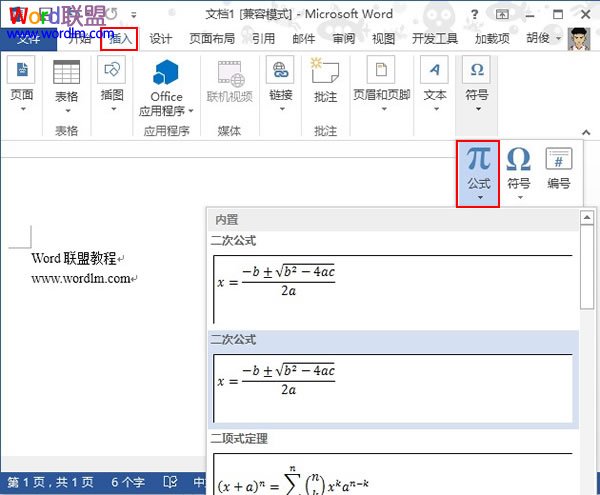The width and height of the screenshot is (600, 495).
Task: Switch to the 开发工具 tab
Action: [x=435, y=39]
